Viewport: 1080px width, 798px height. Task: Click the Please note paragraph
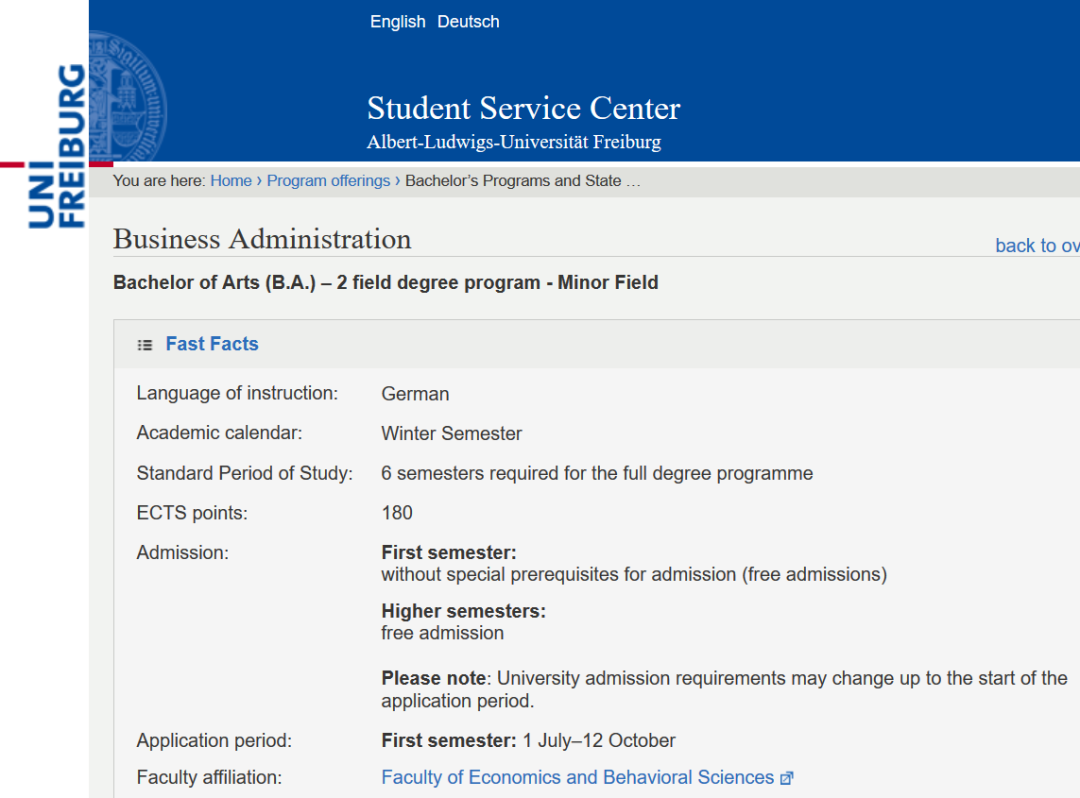point(725,689)
